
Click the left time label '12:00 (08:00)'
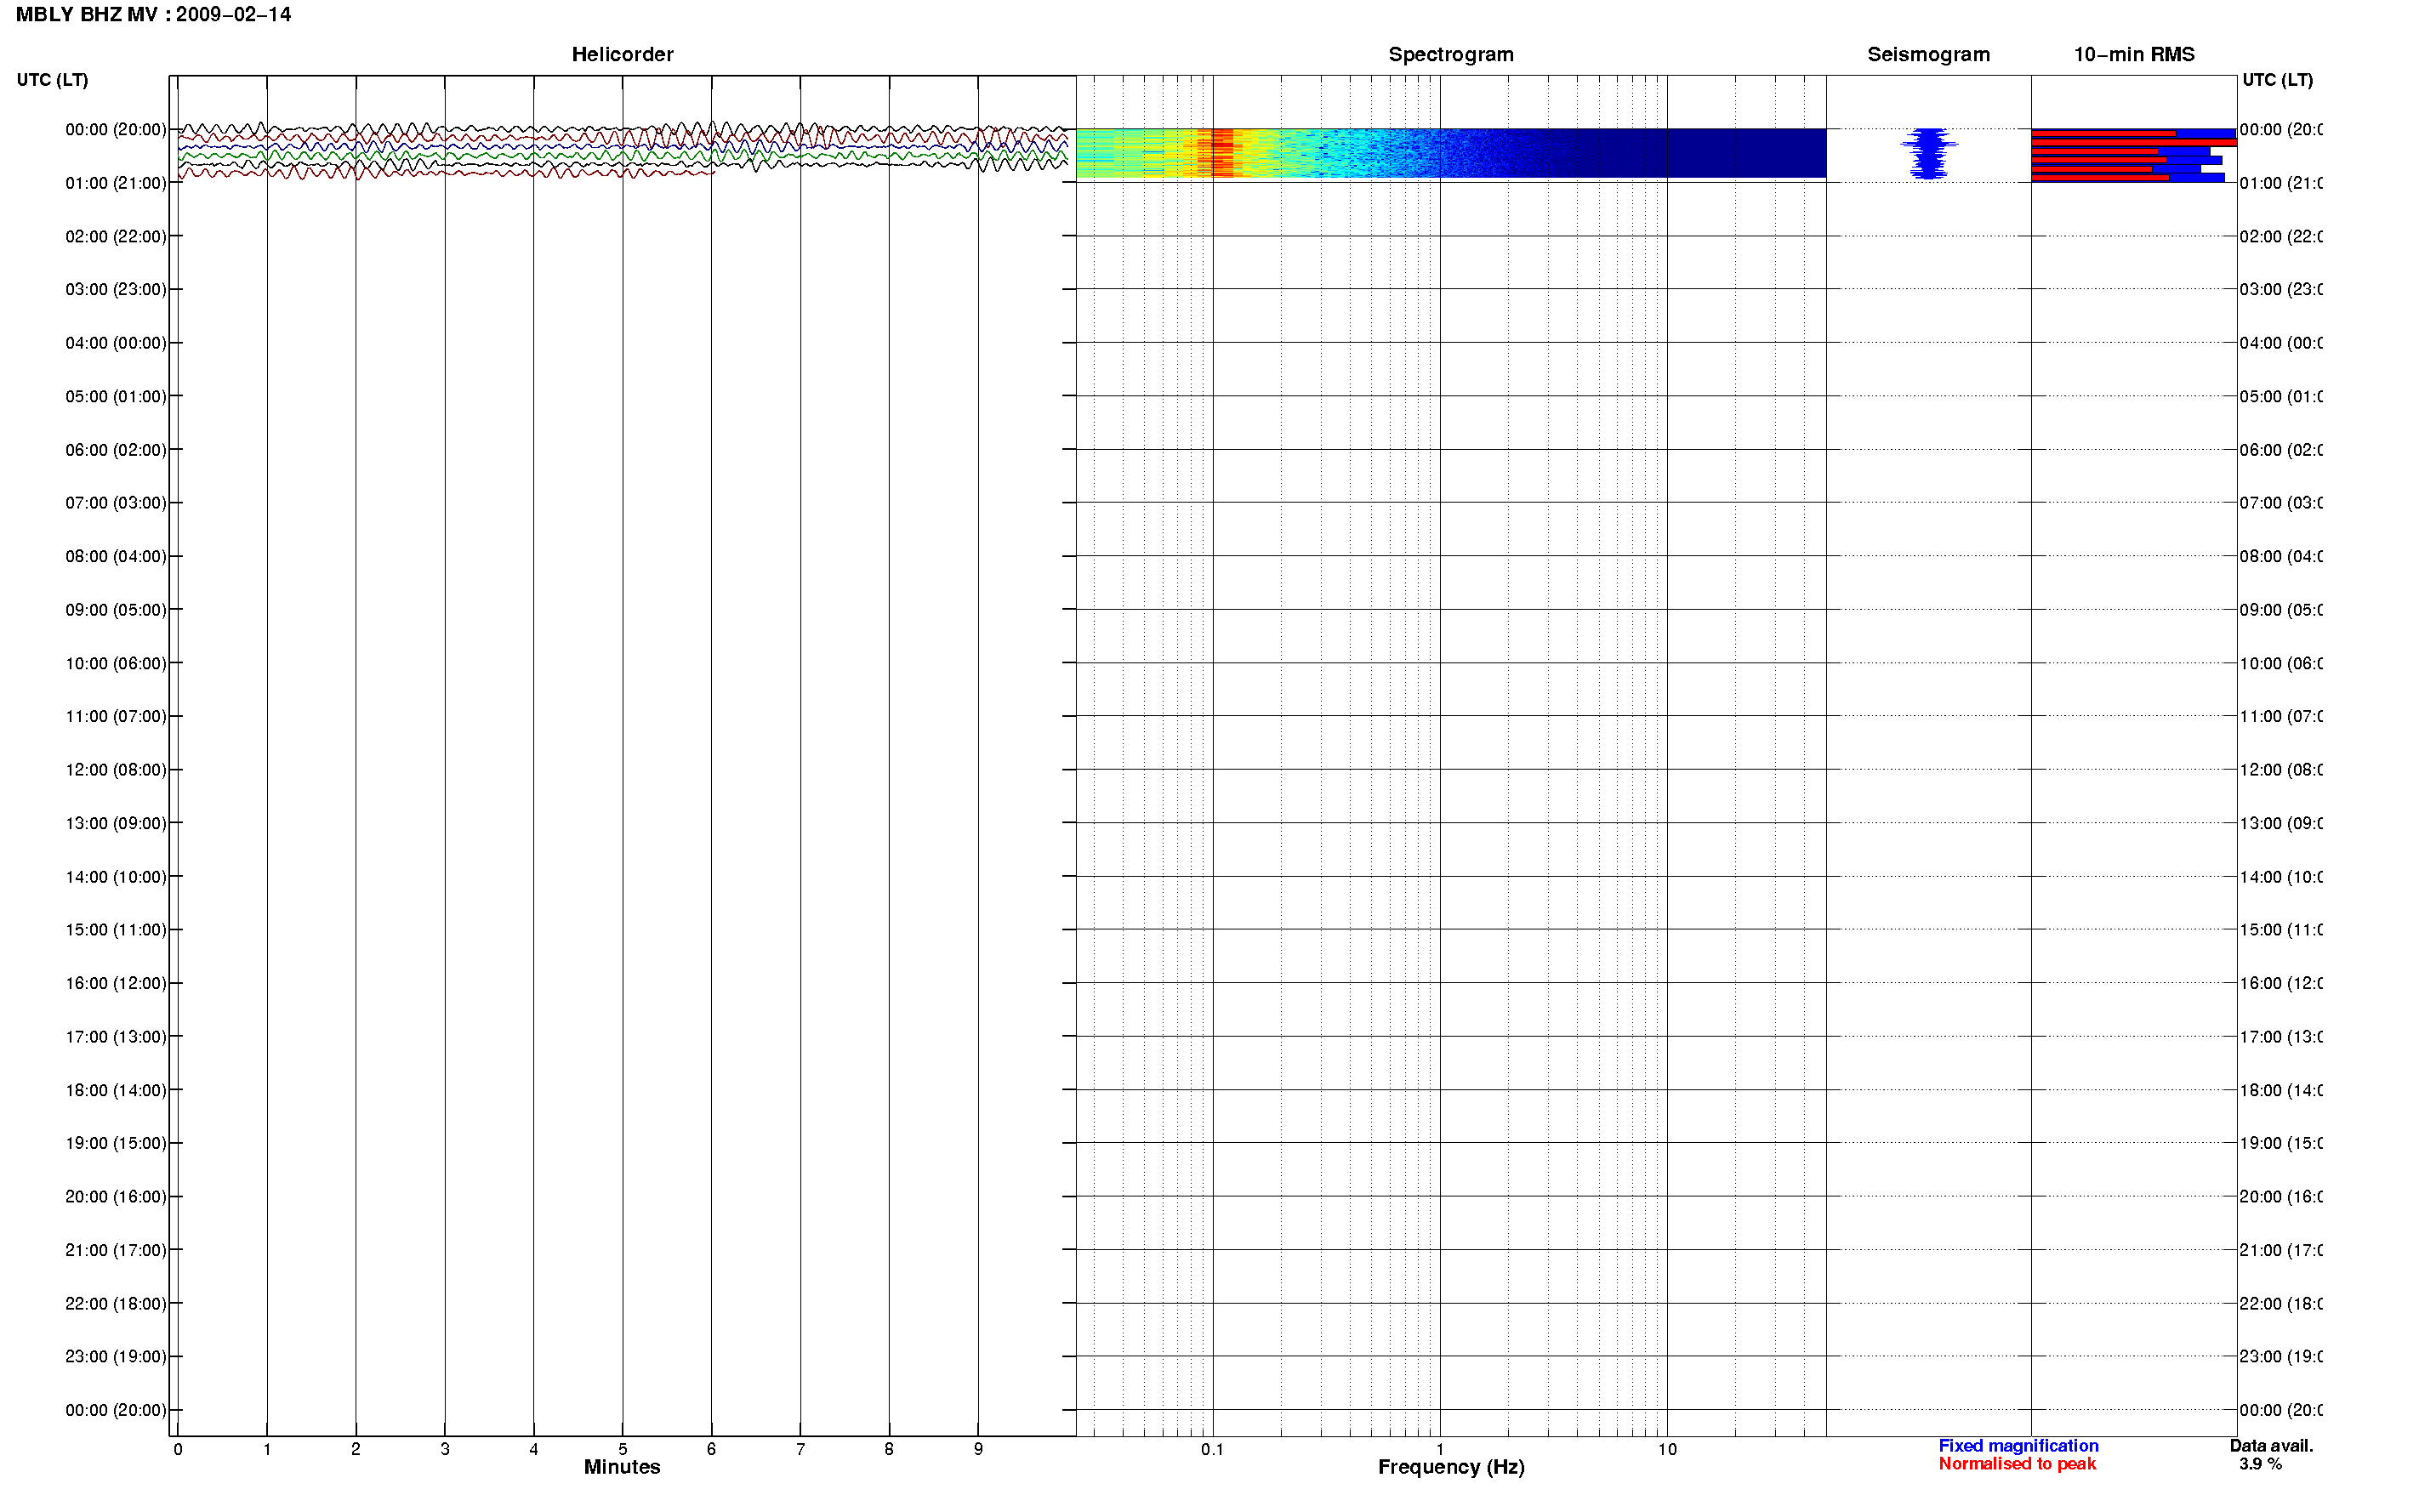click(116, 770)
